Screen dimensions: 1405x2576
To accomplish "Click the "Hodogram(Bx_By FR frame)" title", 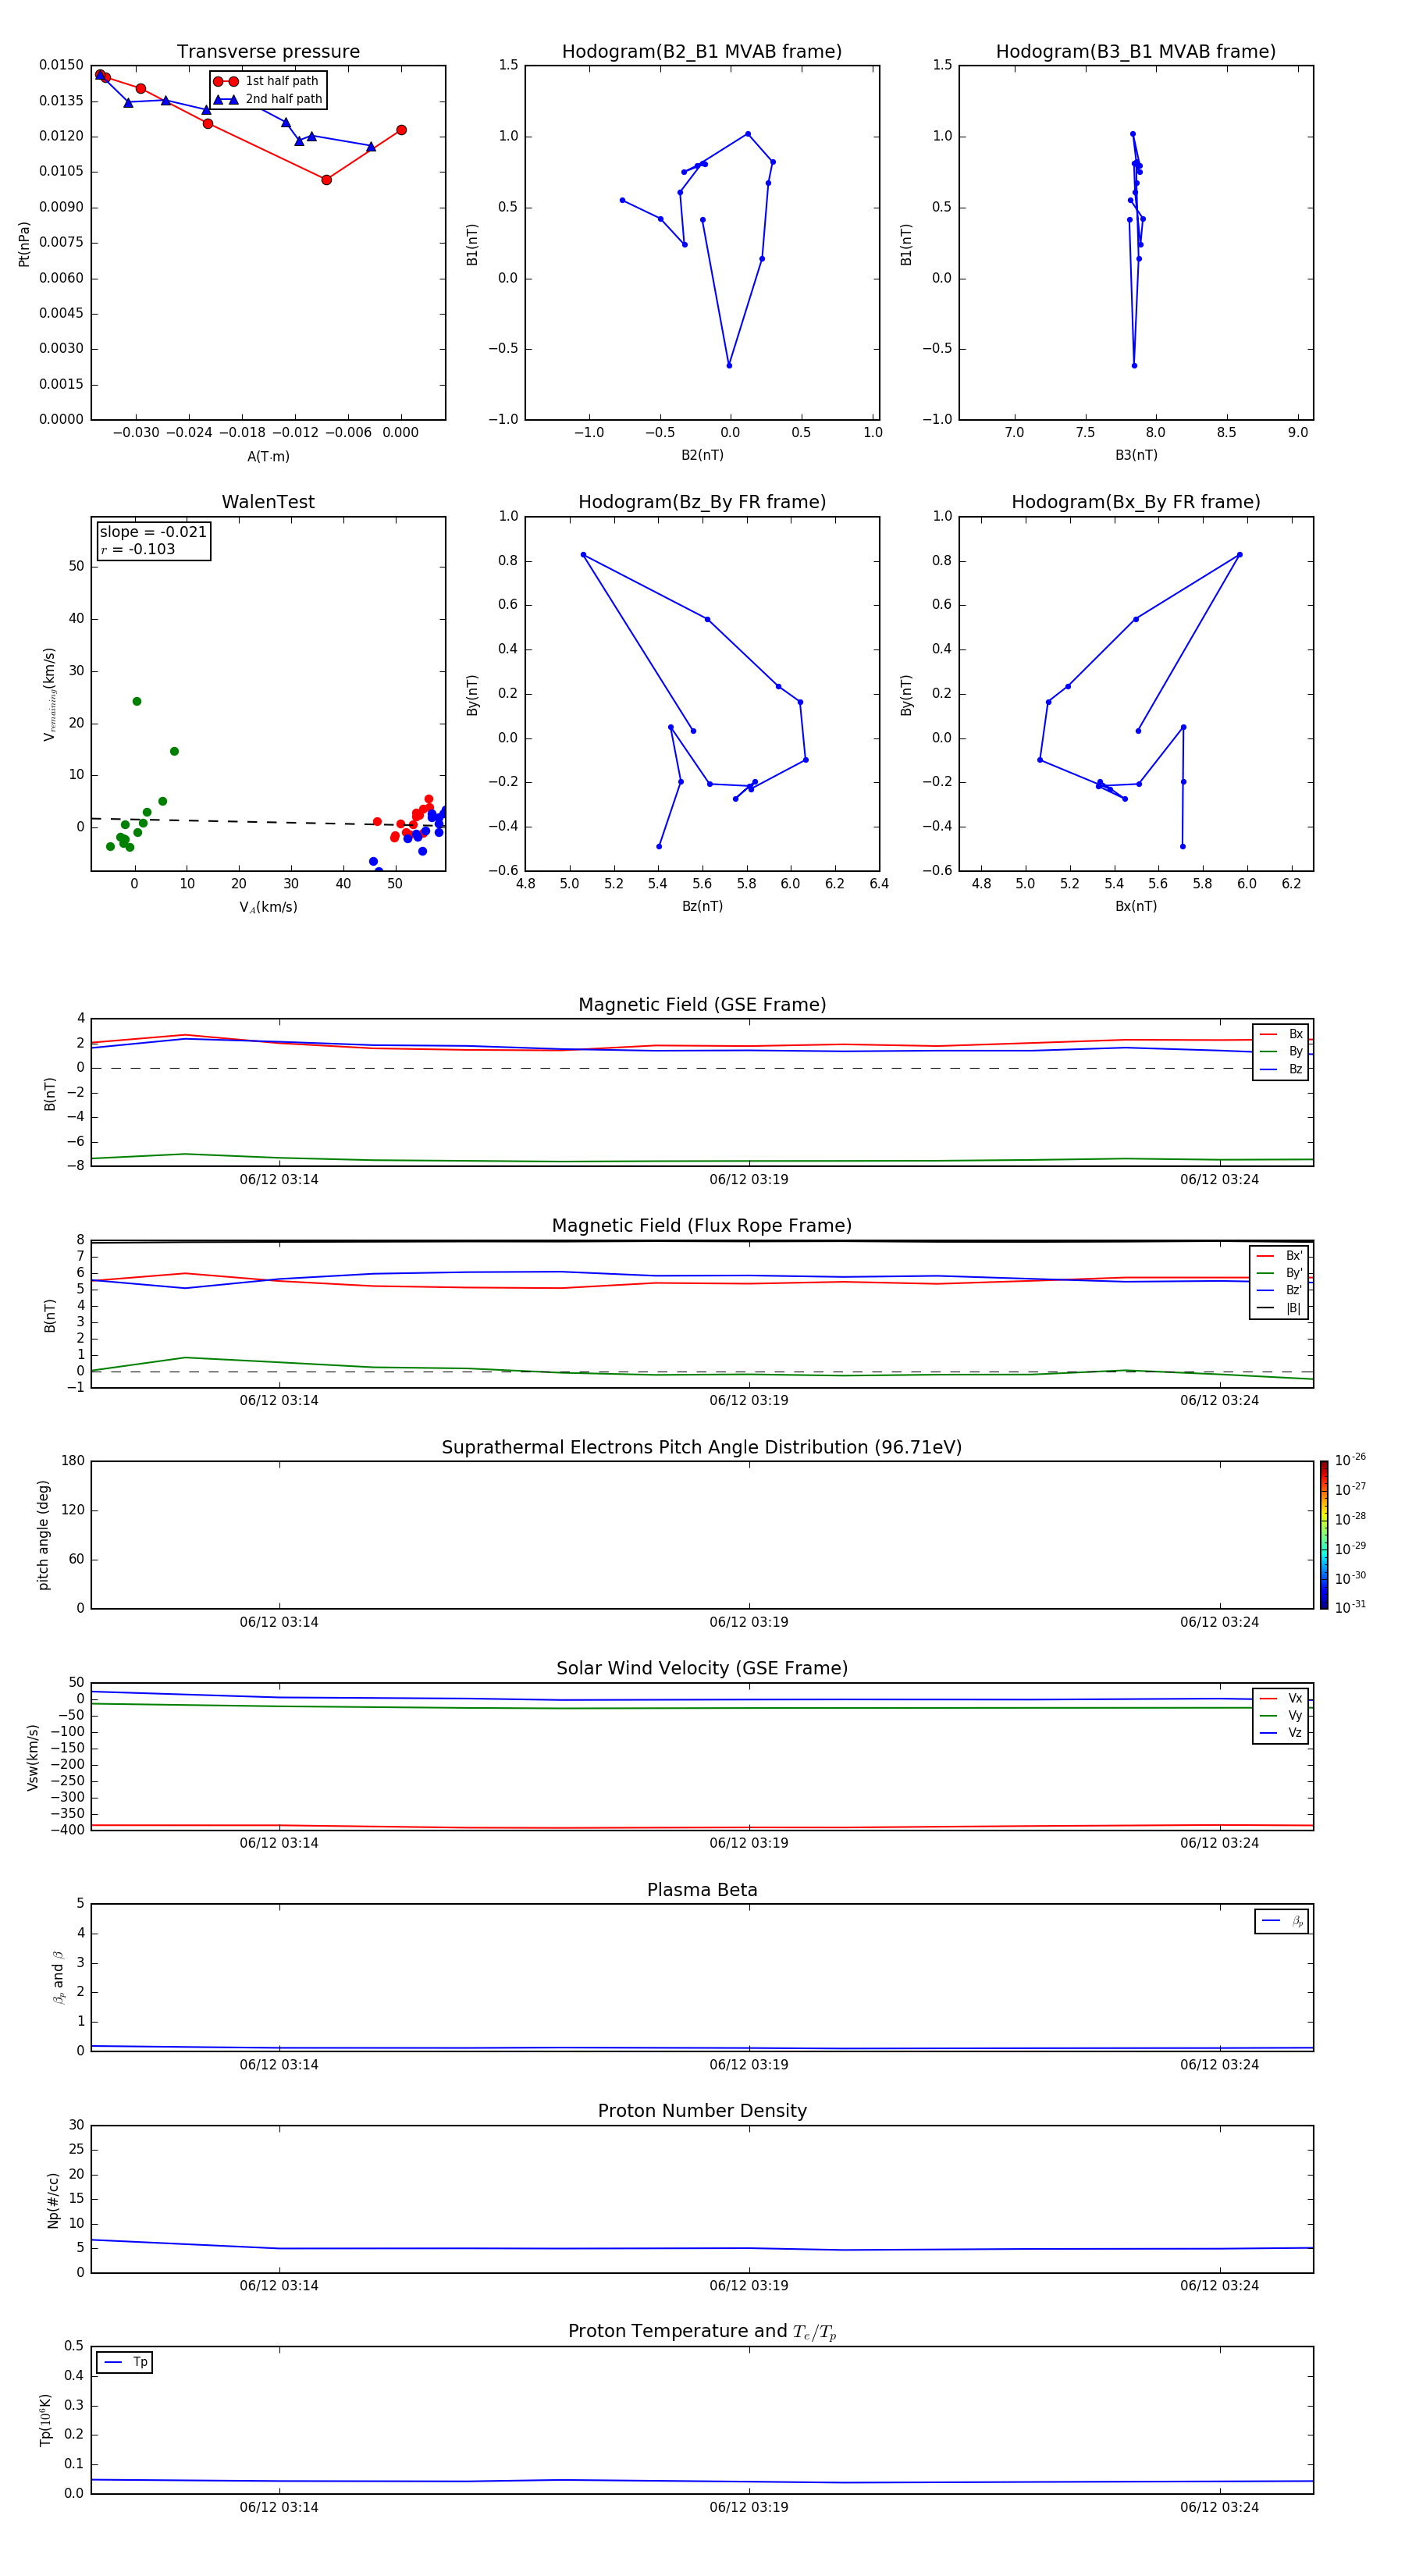I will click(1136, 502).
